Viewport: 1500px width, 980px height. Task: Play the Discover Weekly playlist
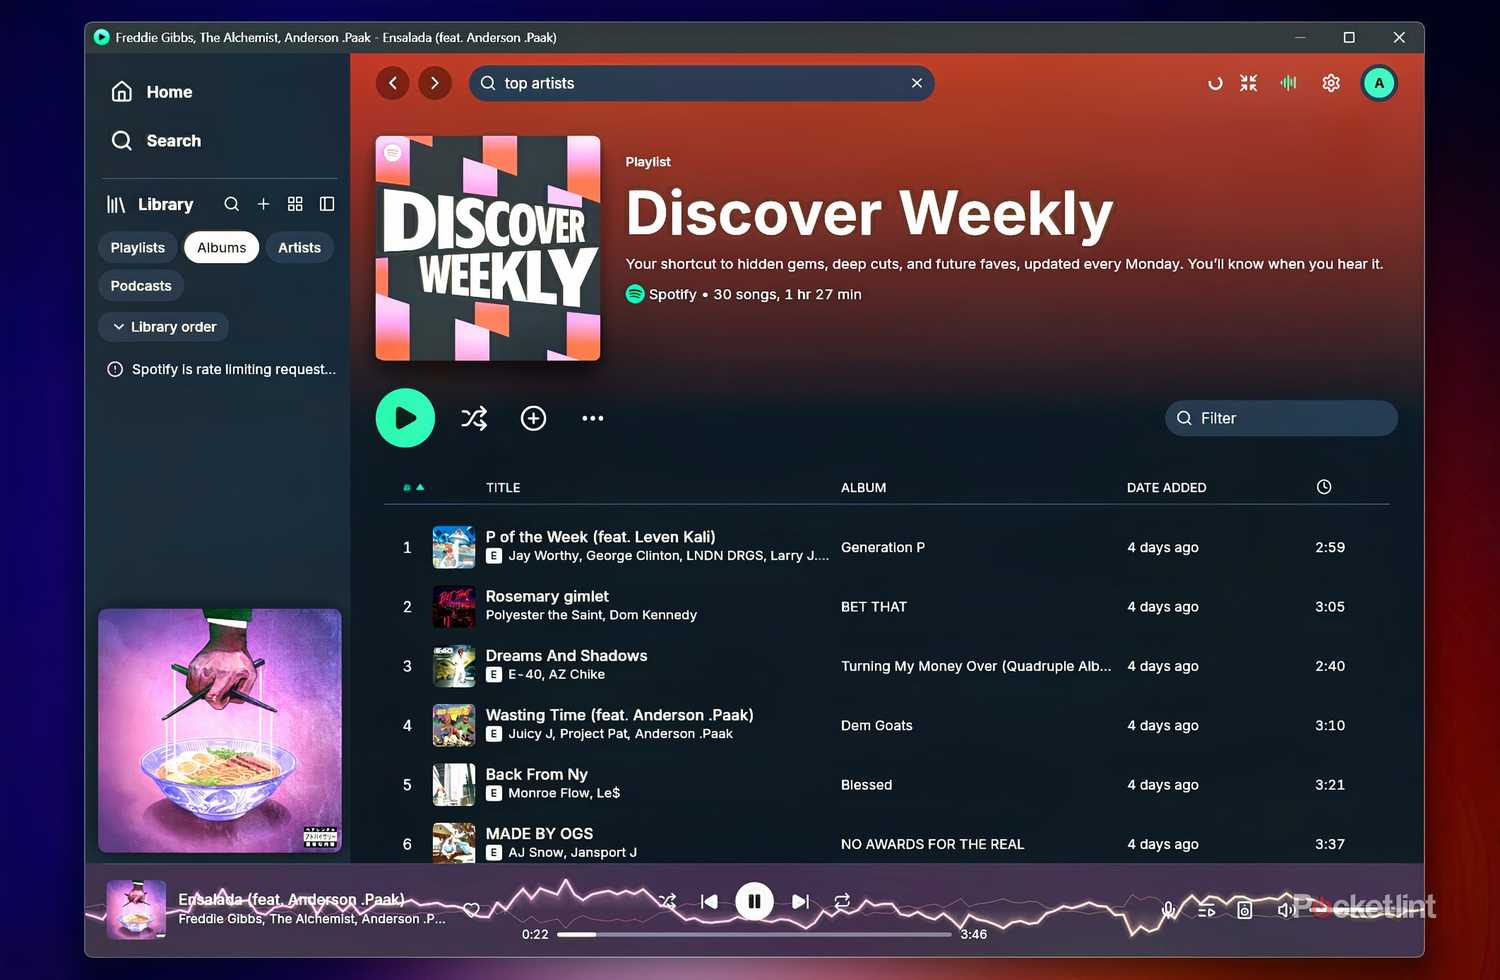(x=405, y=418)
